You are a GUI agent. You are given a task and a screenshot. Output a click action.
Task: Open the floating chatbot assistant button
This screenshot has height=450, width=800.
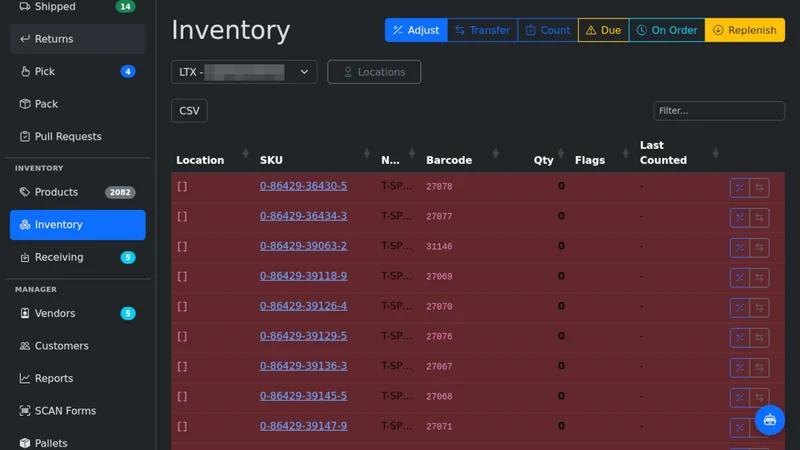(x=769, y=420)
